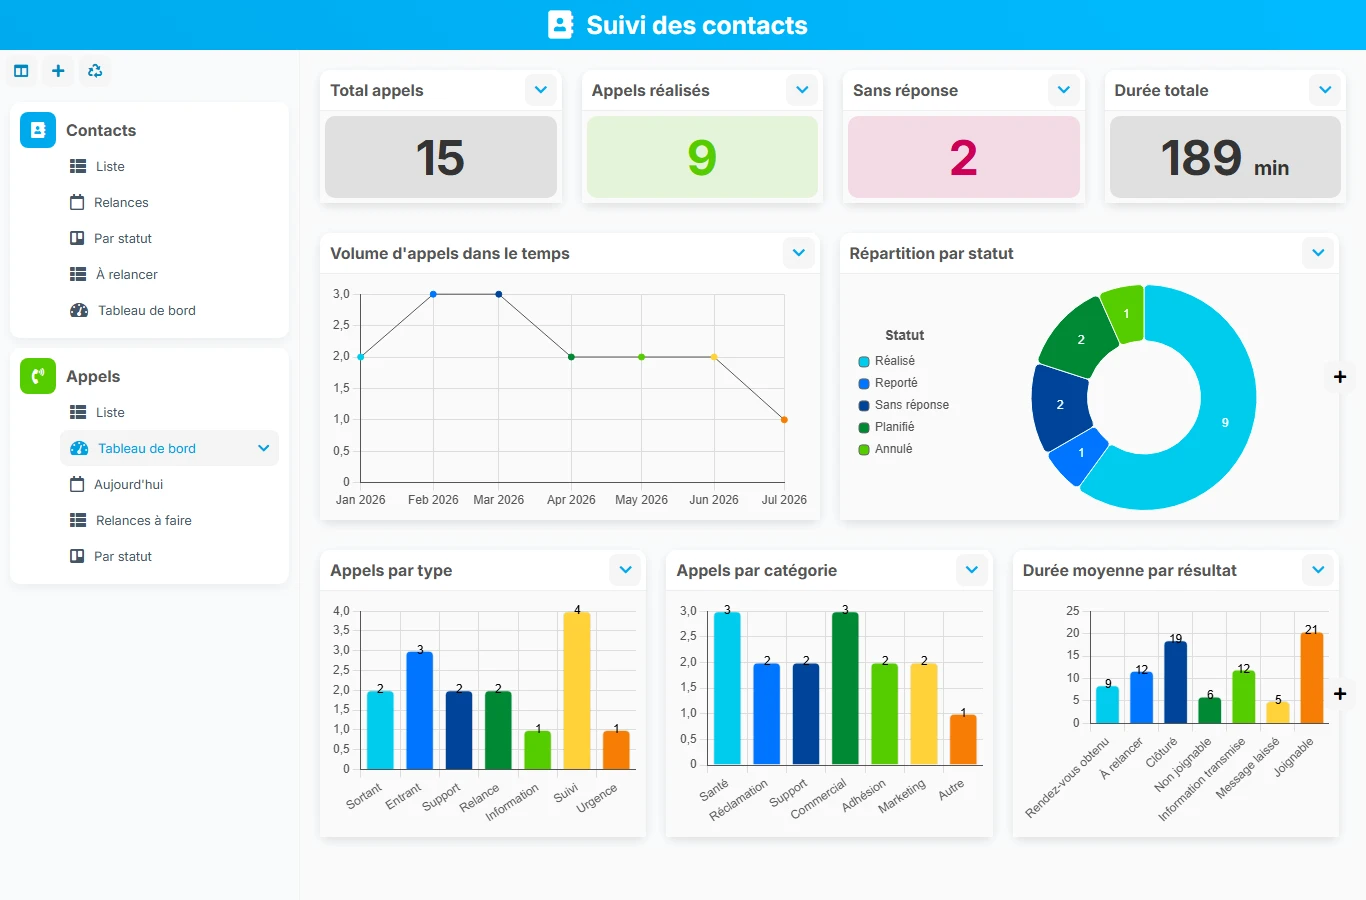Screen dimensions: 1366x900
Task: Toggle Sans réponse legend entry
Action: pyautogui.click(x=904, y=405)
